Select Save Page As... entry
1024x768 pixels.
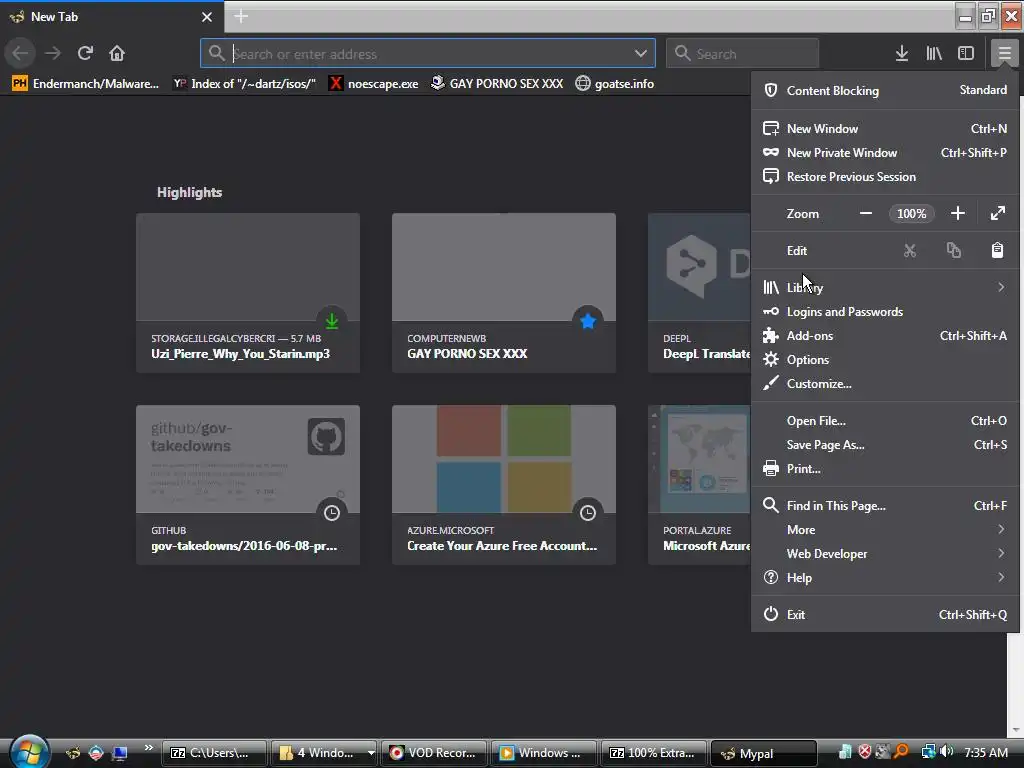(885, 445)
